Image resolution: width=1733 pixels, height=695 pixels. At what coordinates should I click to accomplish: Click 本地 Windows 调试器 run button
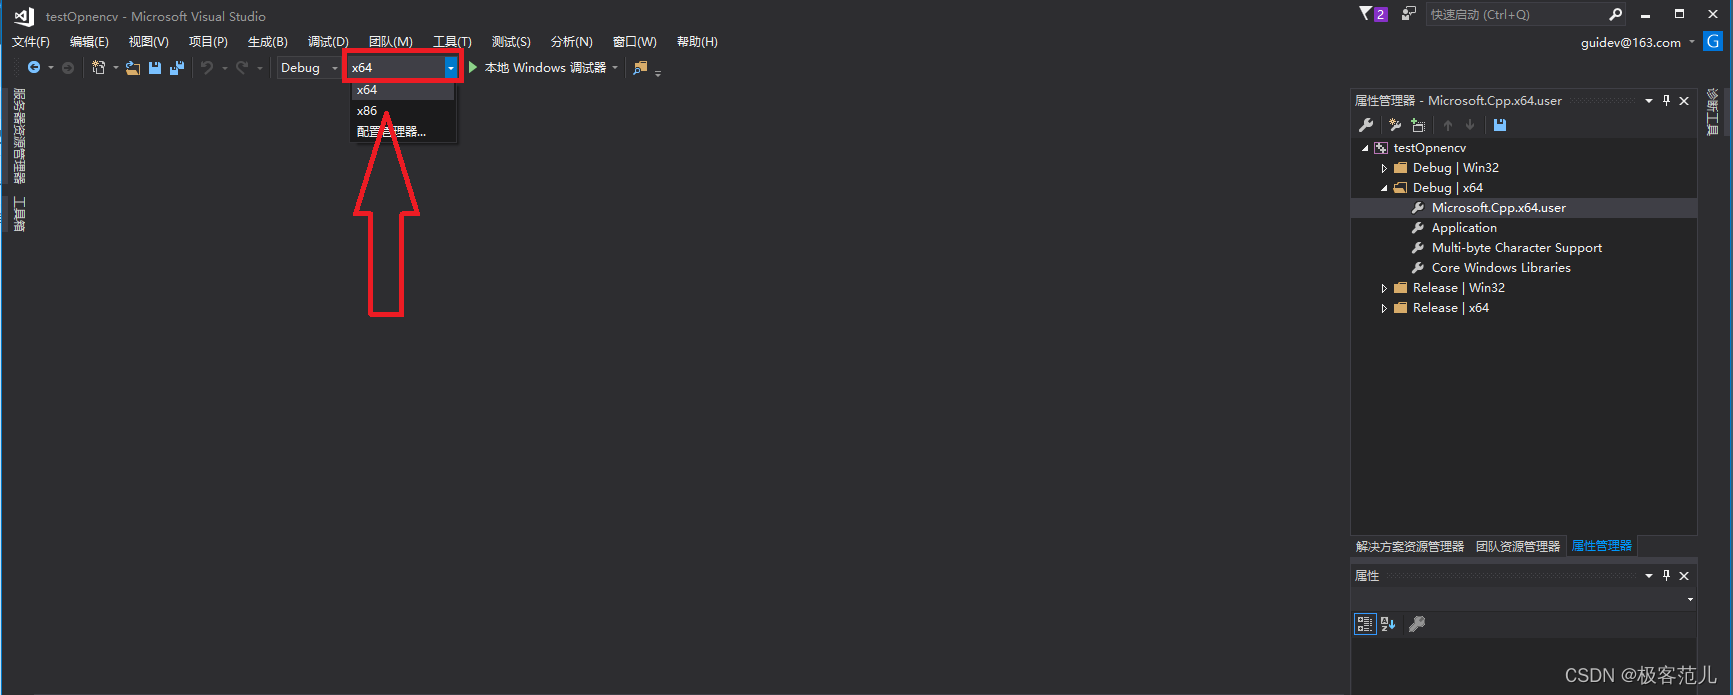click(545, 68)
